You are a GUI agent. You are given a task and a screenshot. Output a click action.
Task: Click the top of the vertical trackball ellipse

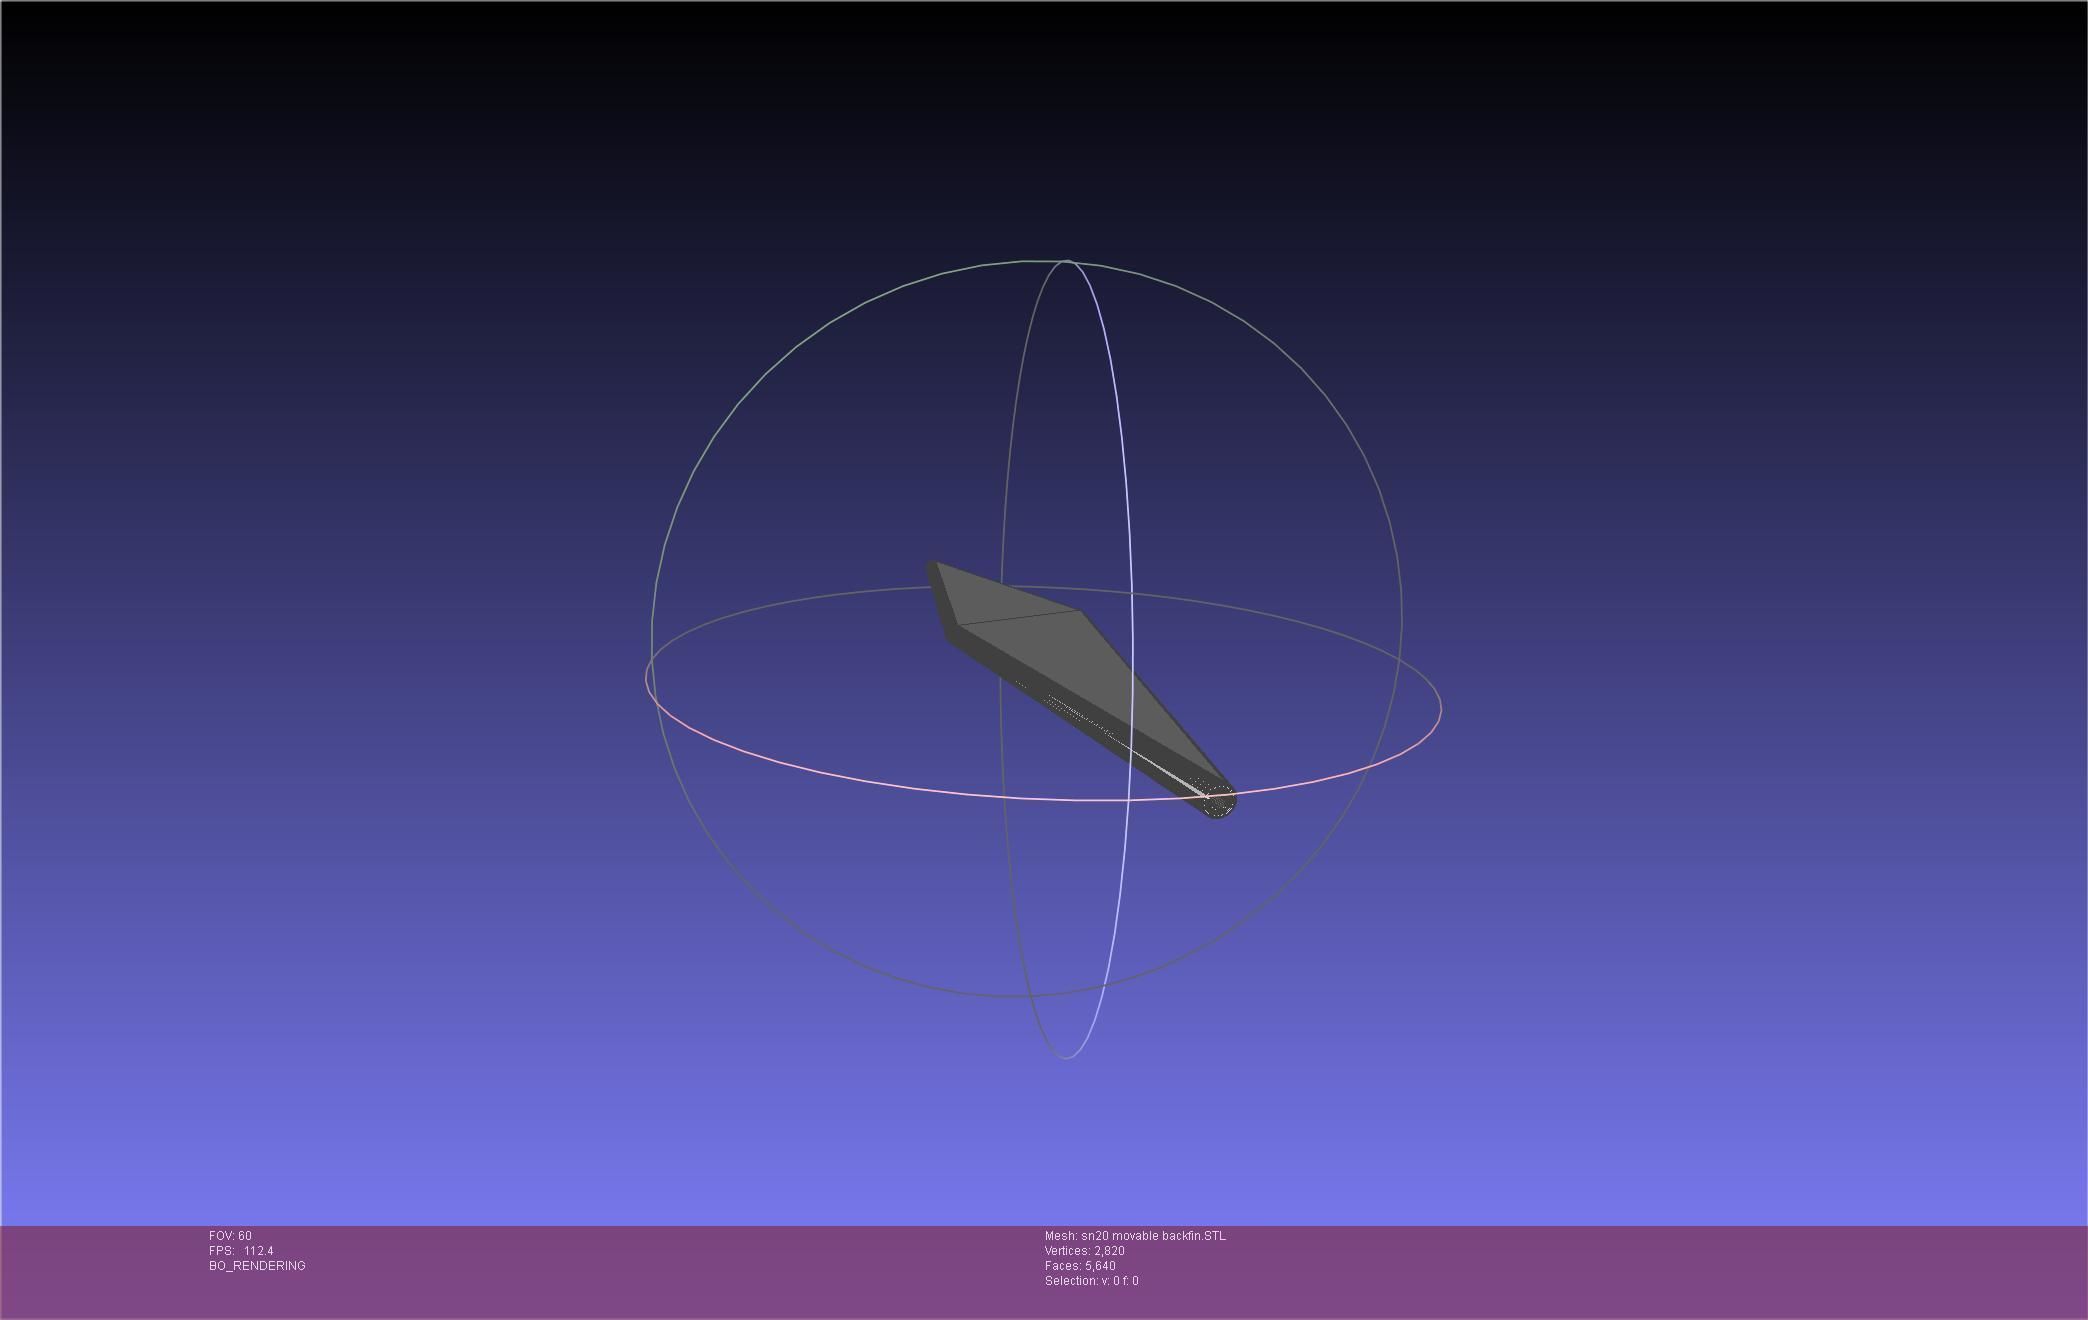[x=1067, y=261]
